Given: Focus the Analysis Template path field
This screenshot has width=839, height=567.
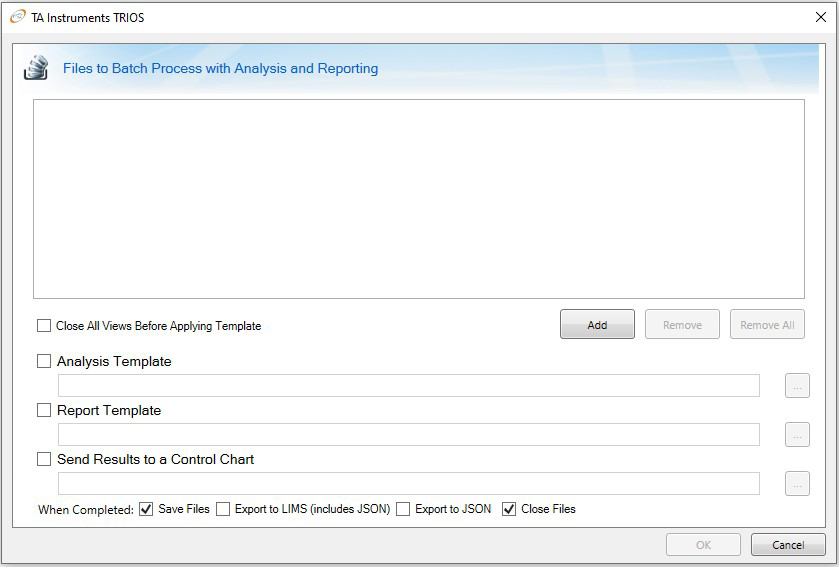Looking at the screenshot, I should (x=409, y=386).
